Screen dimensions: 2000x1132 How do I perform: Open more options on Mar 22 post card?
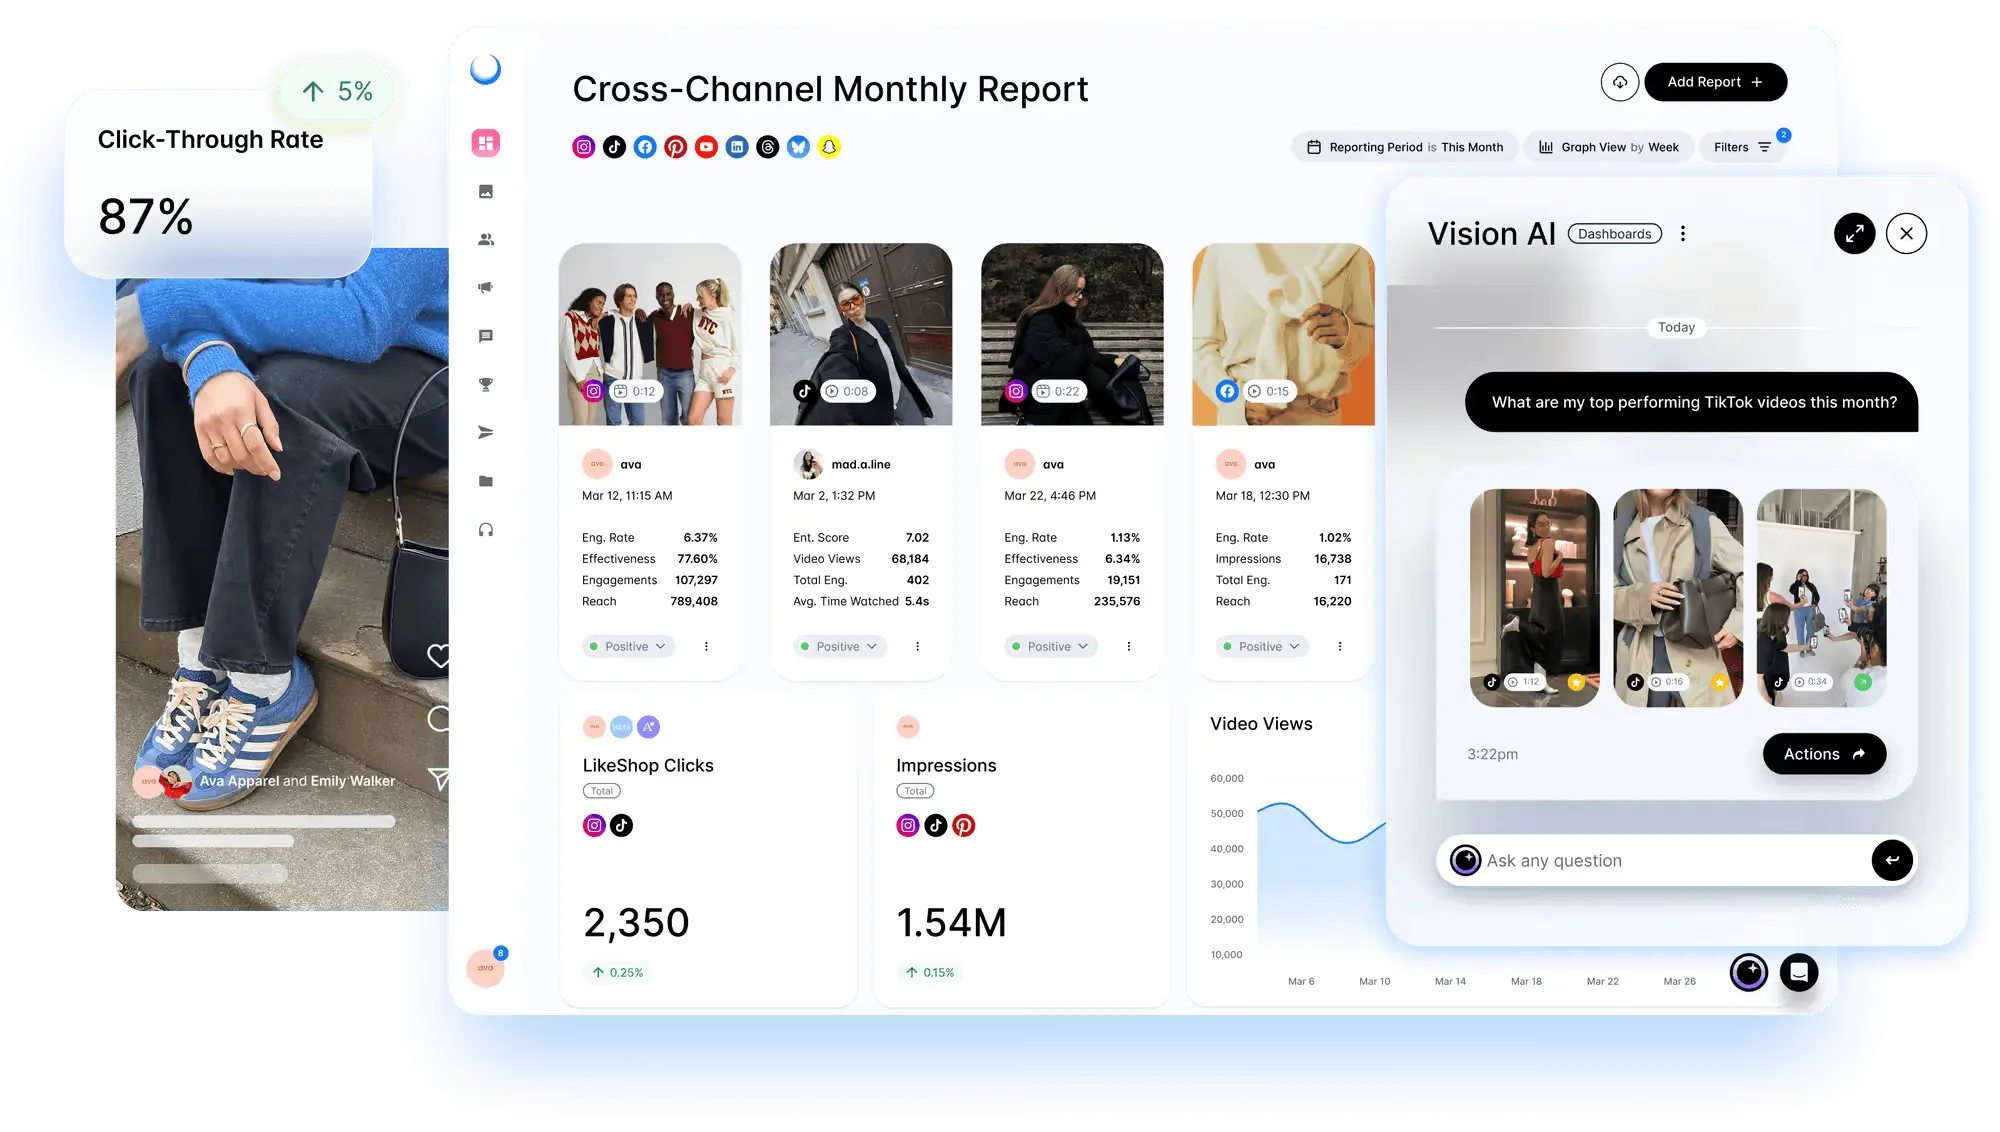(x=1129, y=647)
